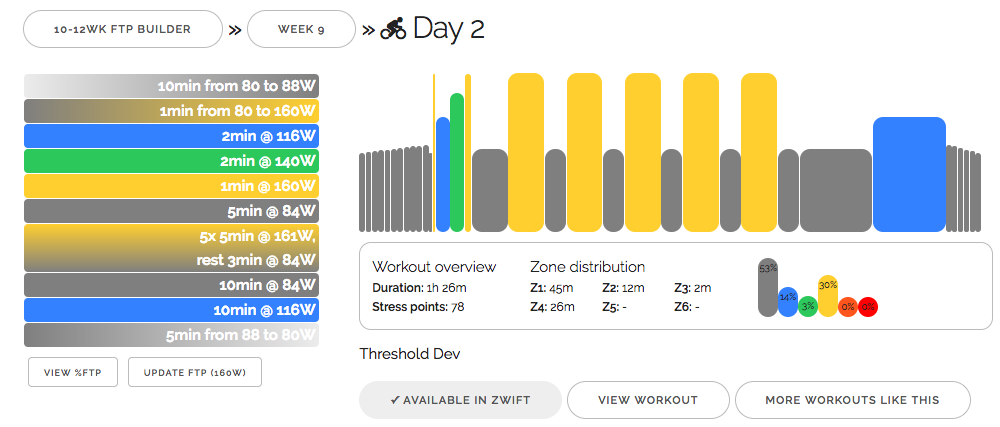Open the 10-12WK FTP Builder plan

pyautogui.click(x=123, y=29)
